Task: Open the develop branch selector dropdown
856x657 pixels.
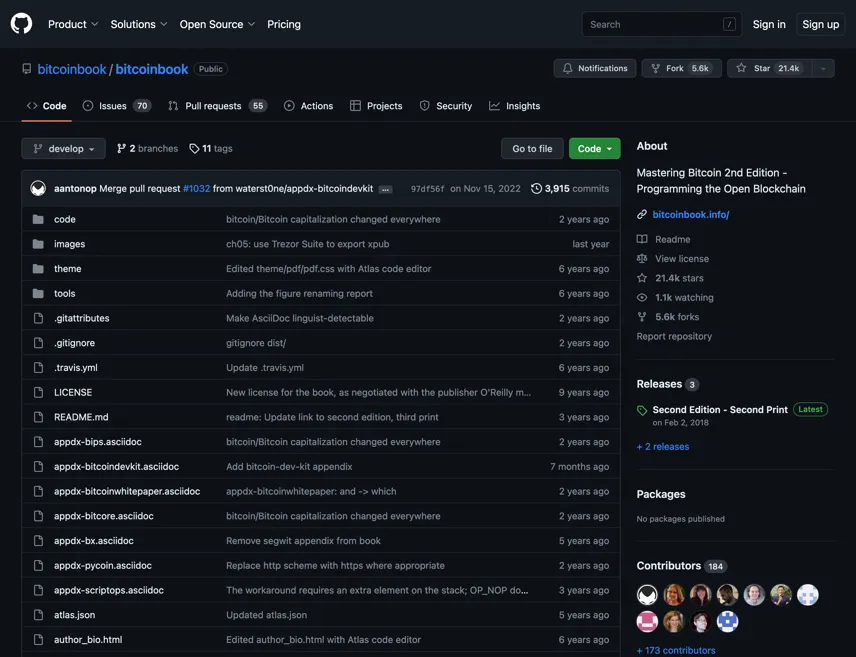Action: click(x=63, y=149)
